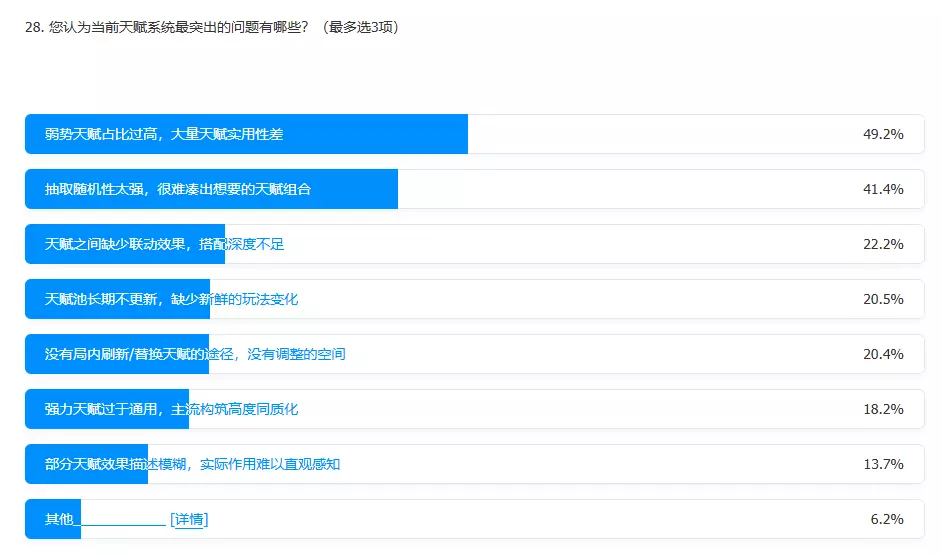The image size is (942, 556).
Task: Click the 22.2% percentage label
Action: 883,244
